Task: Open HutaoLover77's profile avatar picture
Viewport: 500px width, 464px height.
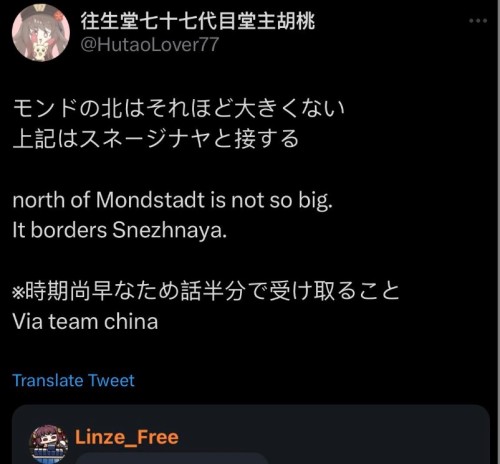Action: click(41, 33)
